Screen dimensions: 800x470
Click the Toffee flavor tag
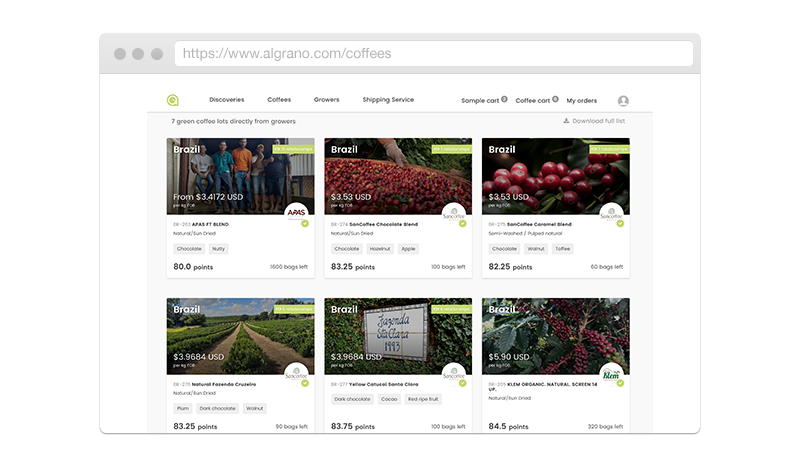point(563,249)
